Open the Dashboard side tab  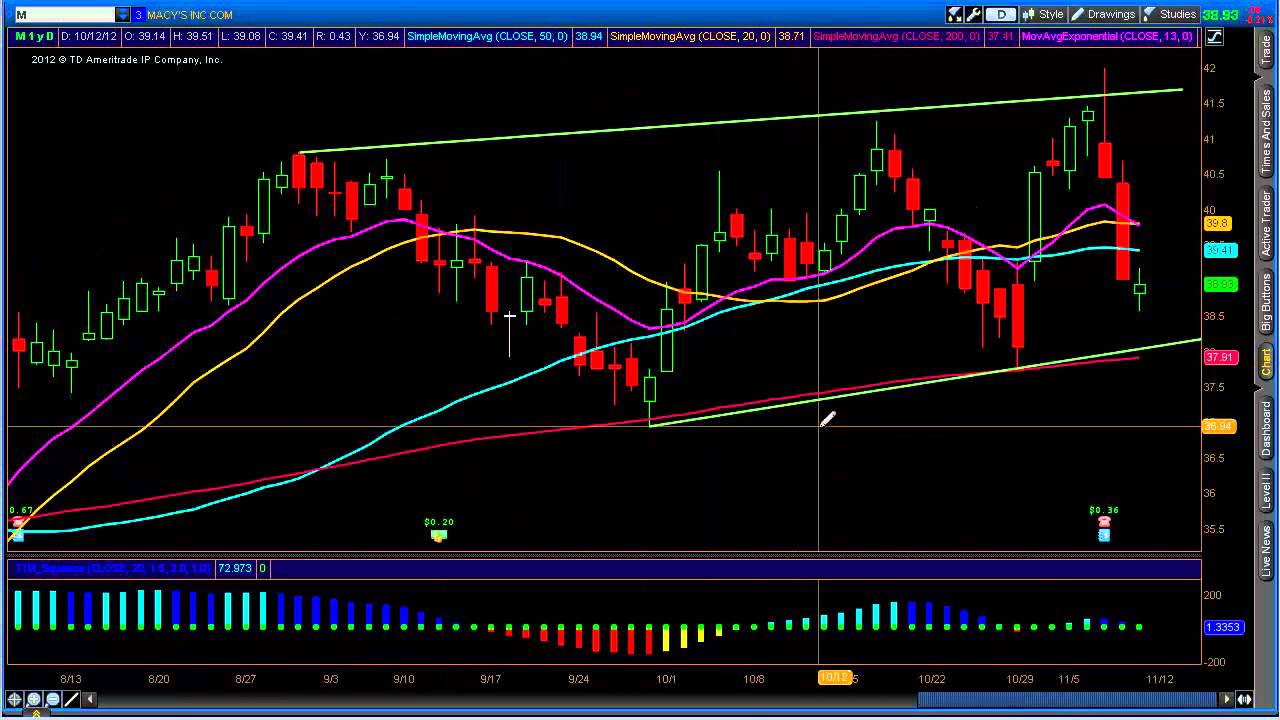[1266, 426]
